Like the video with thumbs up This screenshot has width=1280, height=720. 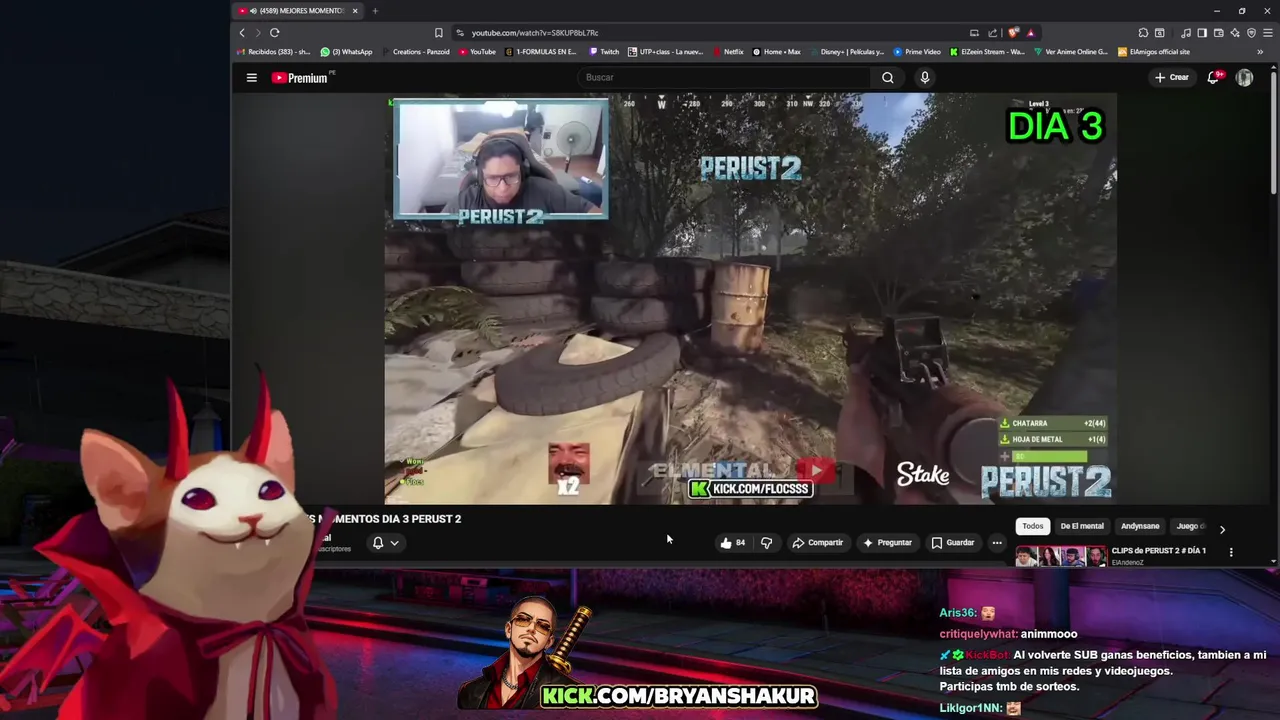point(733,543)
